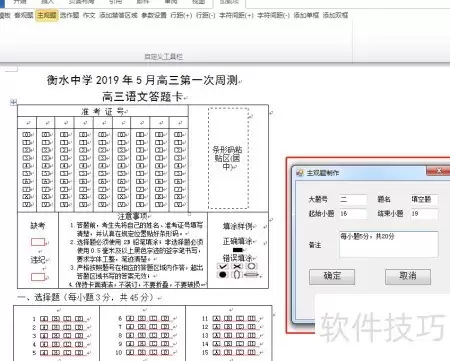
Task: Choose 添加禁答区域 in the toolbar
Action: pyautogui.click(x=118, y=15)
